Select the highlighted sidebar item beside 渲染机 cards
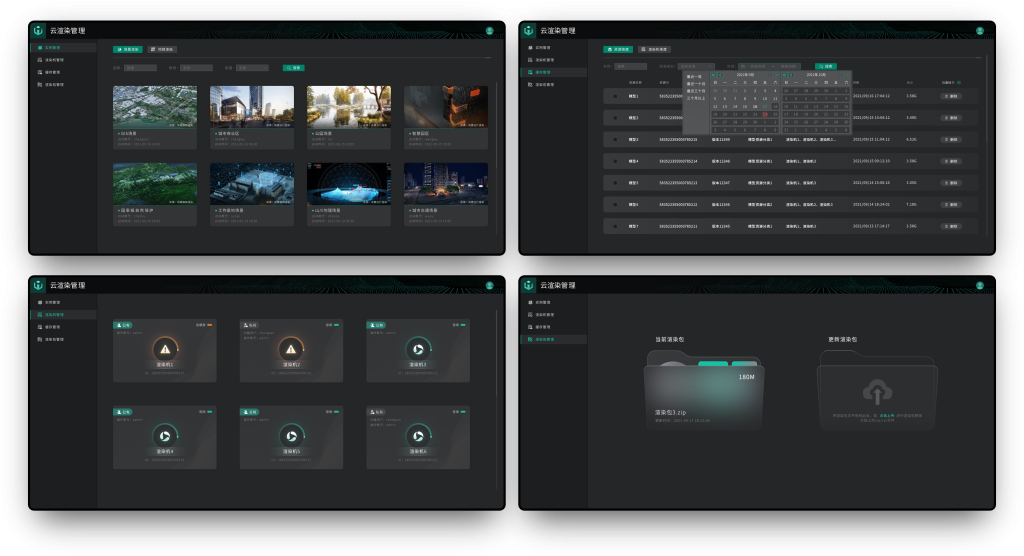 click(63, 314)
